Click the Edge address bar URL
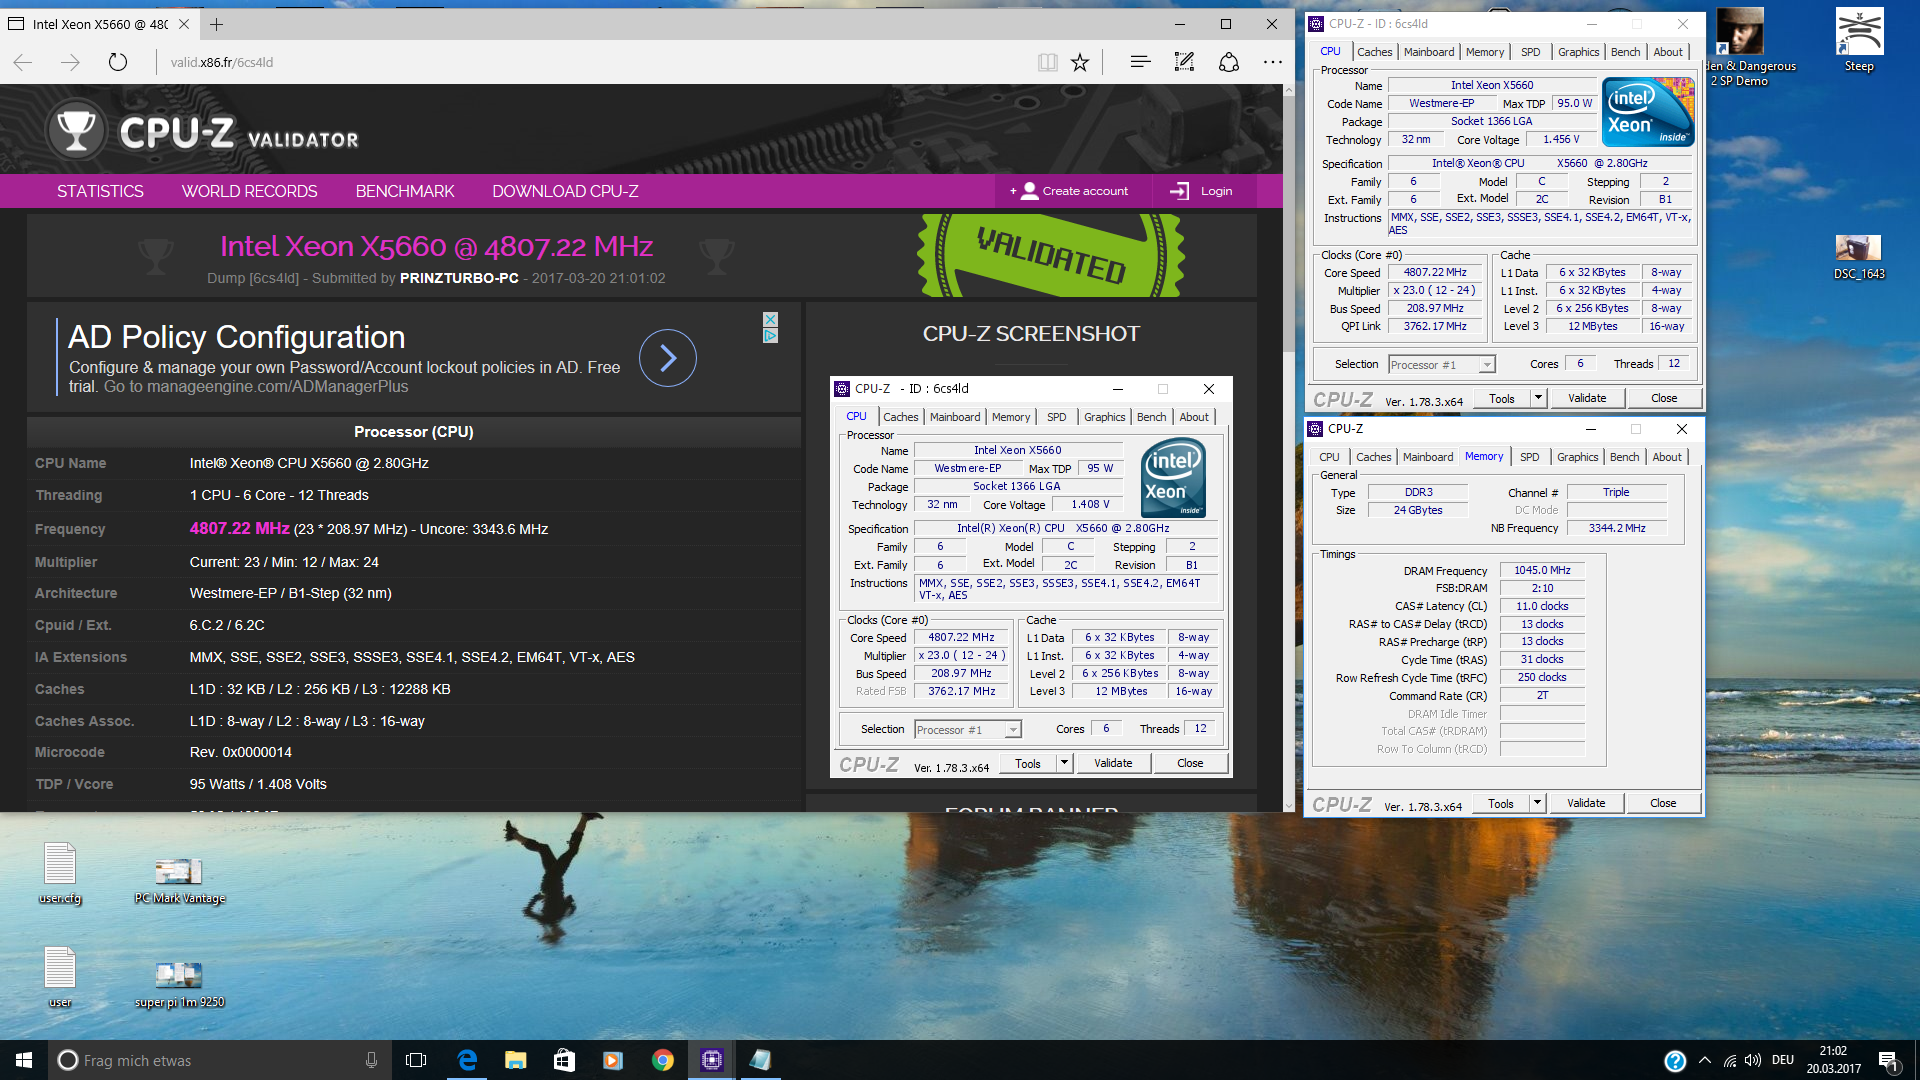The image size is (1920, 1080). [x=221, y=62]
